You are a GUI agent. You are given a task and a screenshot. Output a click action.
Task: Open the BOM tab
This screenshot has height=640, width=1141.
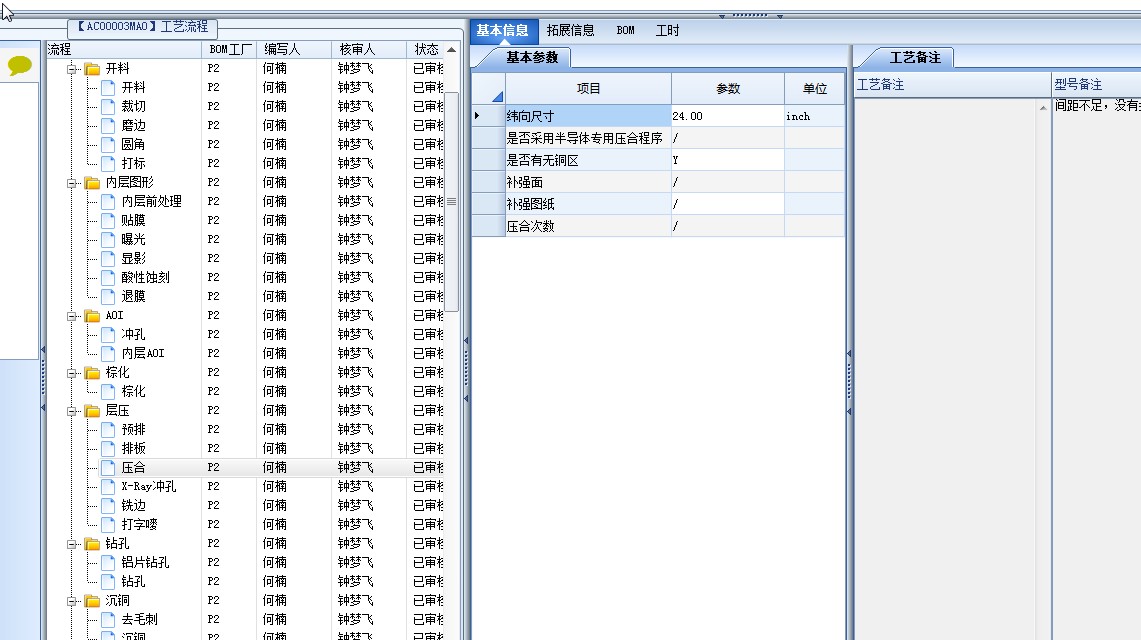click(625, 31)
